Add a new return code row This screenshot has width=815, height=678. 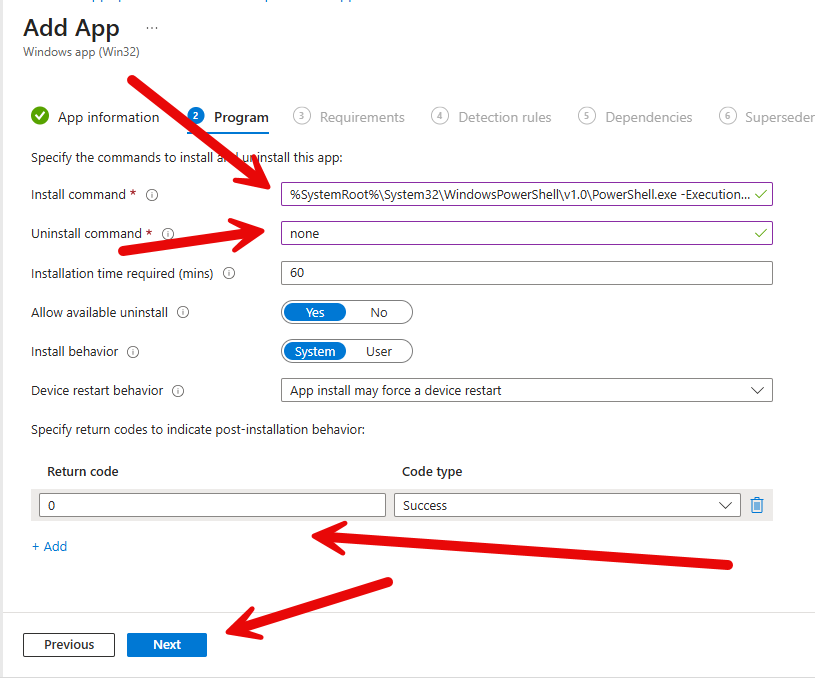pyautogui.click(x=50, y=546)
